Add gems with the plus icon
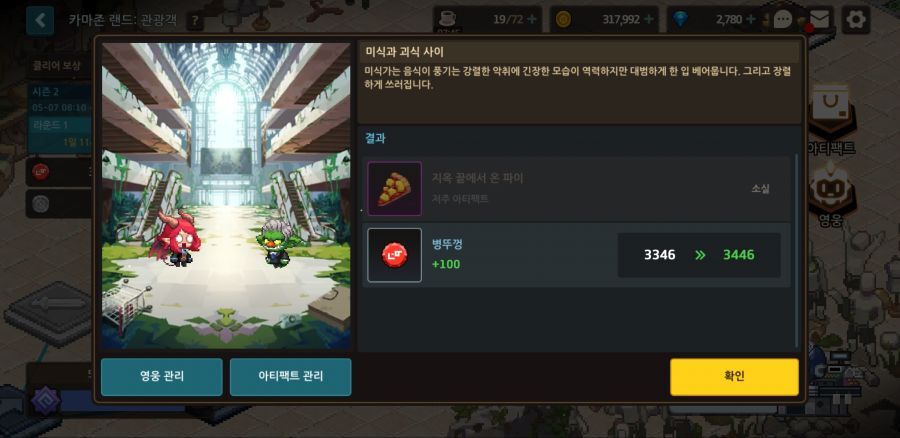The image size is (900, 438). click(x=750, y=20)
